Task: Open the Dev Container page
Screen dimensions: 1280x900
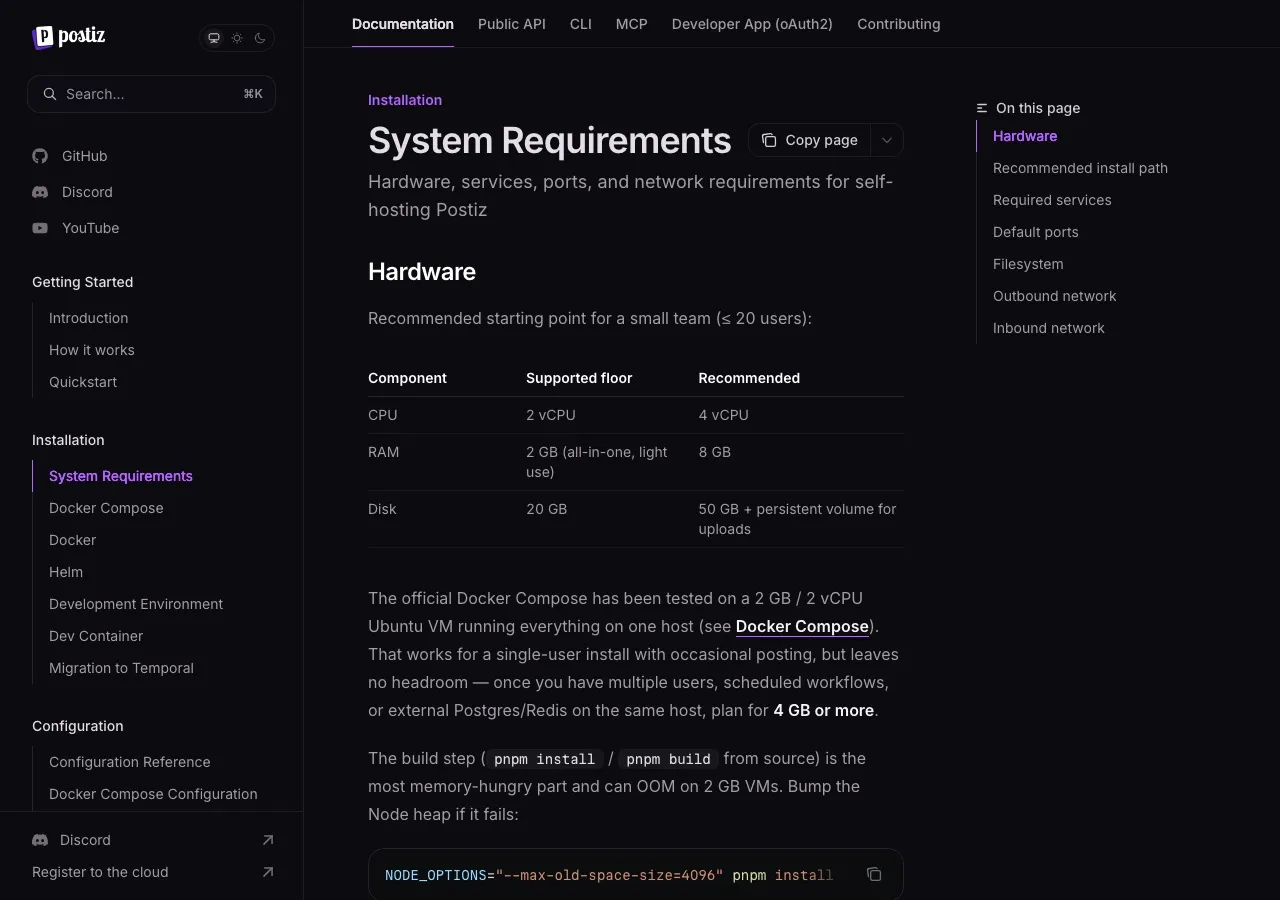Action: point(96,636)
